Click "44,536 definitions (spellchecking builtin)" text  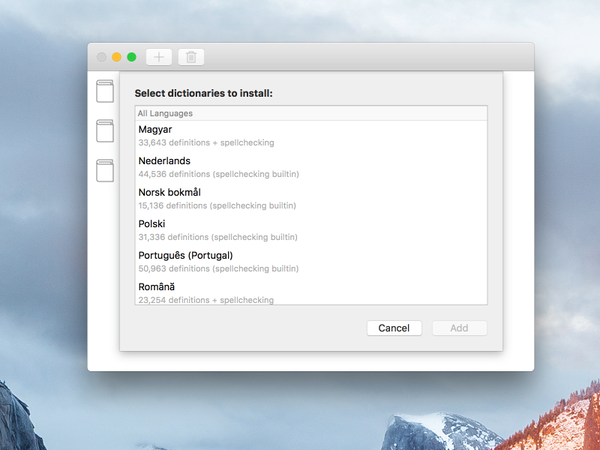point(218,174)
